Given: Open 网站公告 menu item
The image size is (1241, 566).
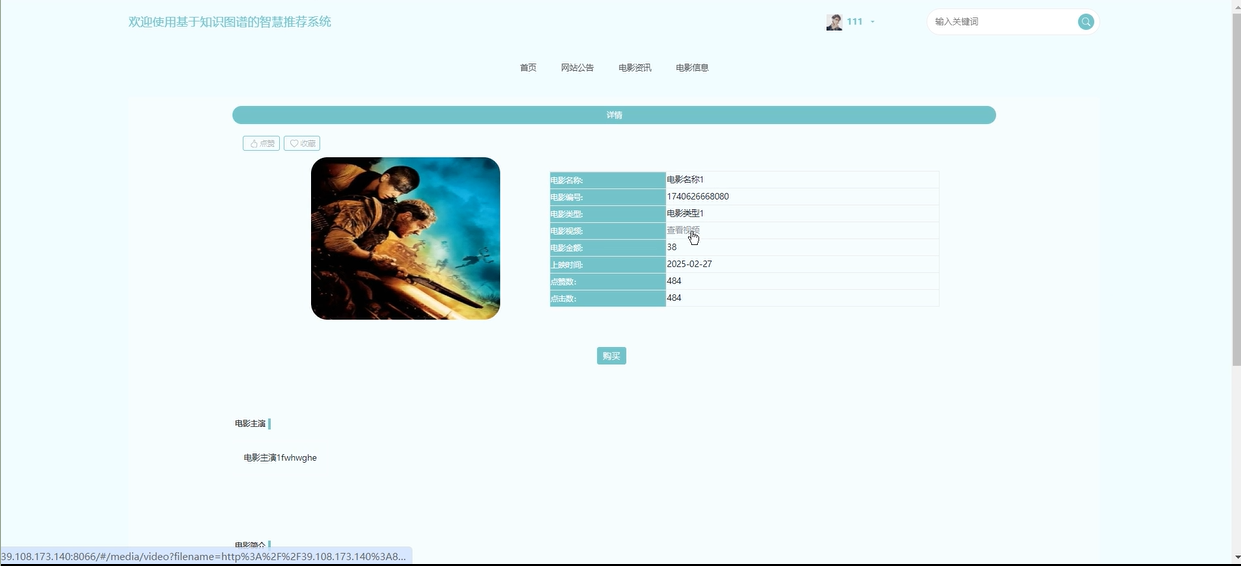Looking at the screenshot, I should pyautogui.click(x=577, y=68).
